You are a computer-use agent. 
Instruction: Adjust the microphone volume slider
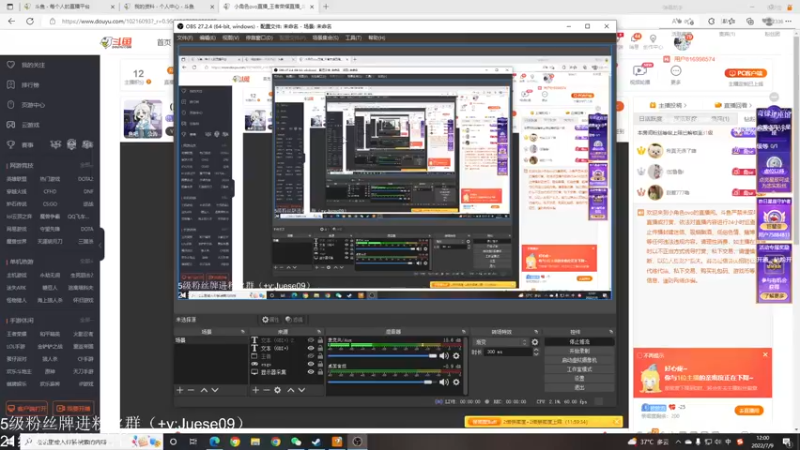point(383,356)
